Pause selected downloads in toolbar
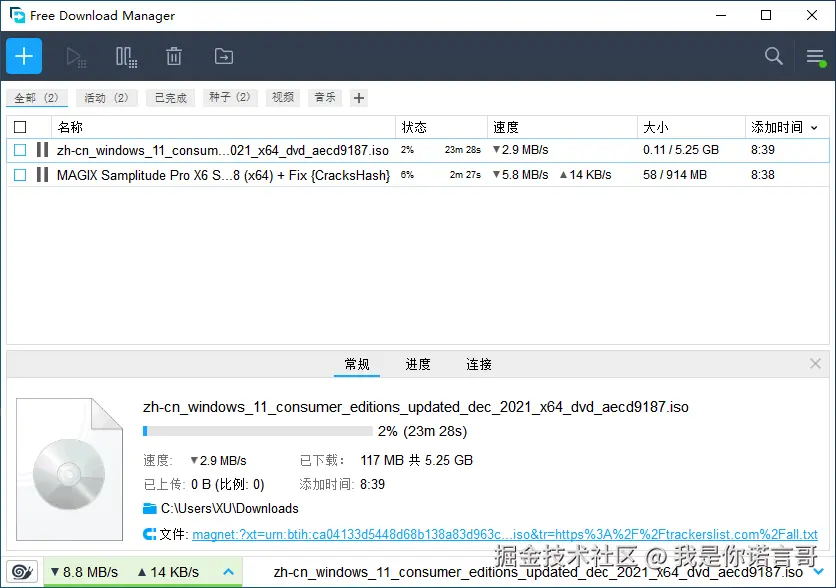 126,57
